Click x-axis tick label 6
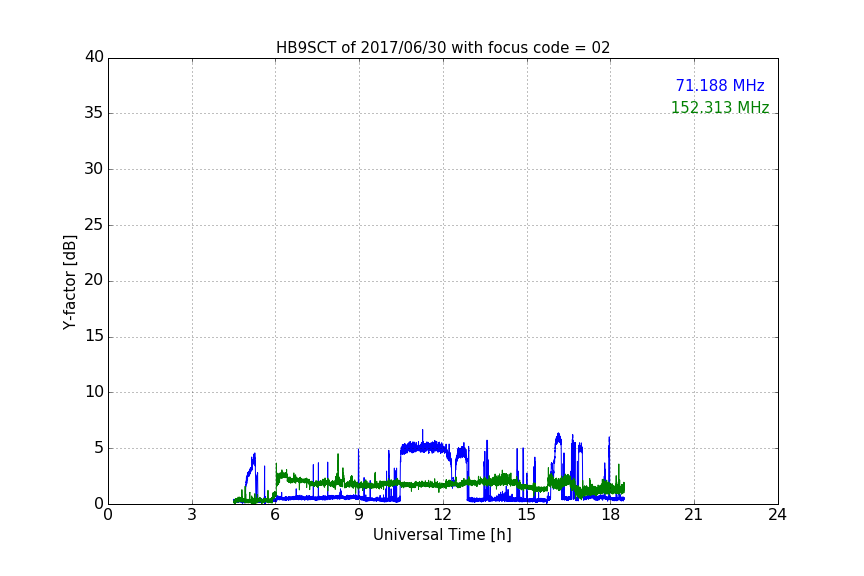The image size is (864, 576). (x=276, y=515)
